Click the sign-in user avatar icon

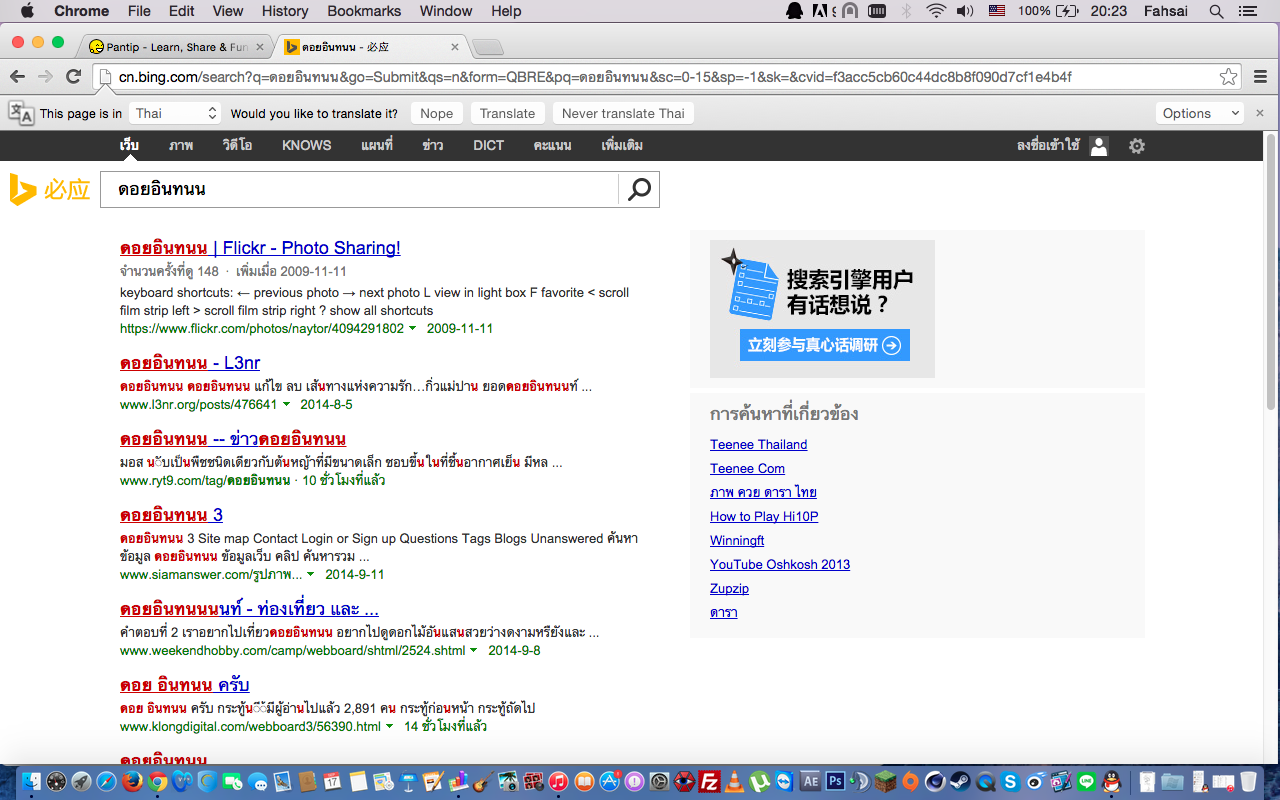1099,146
